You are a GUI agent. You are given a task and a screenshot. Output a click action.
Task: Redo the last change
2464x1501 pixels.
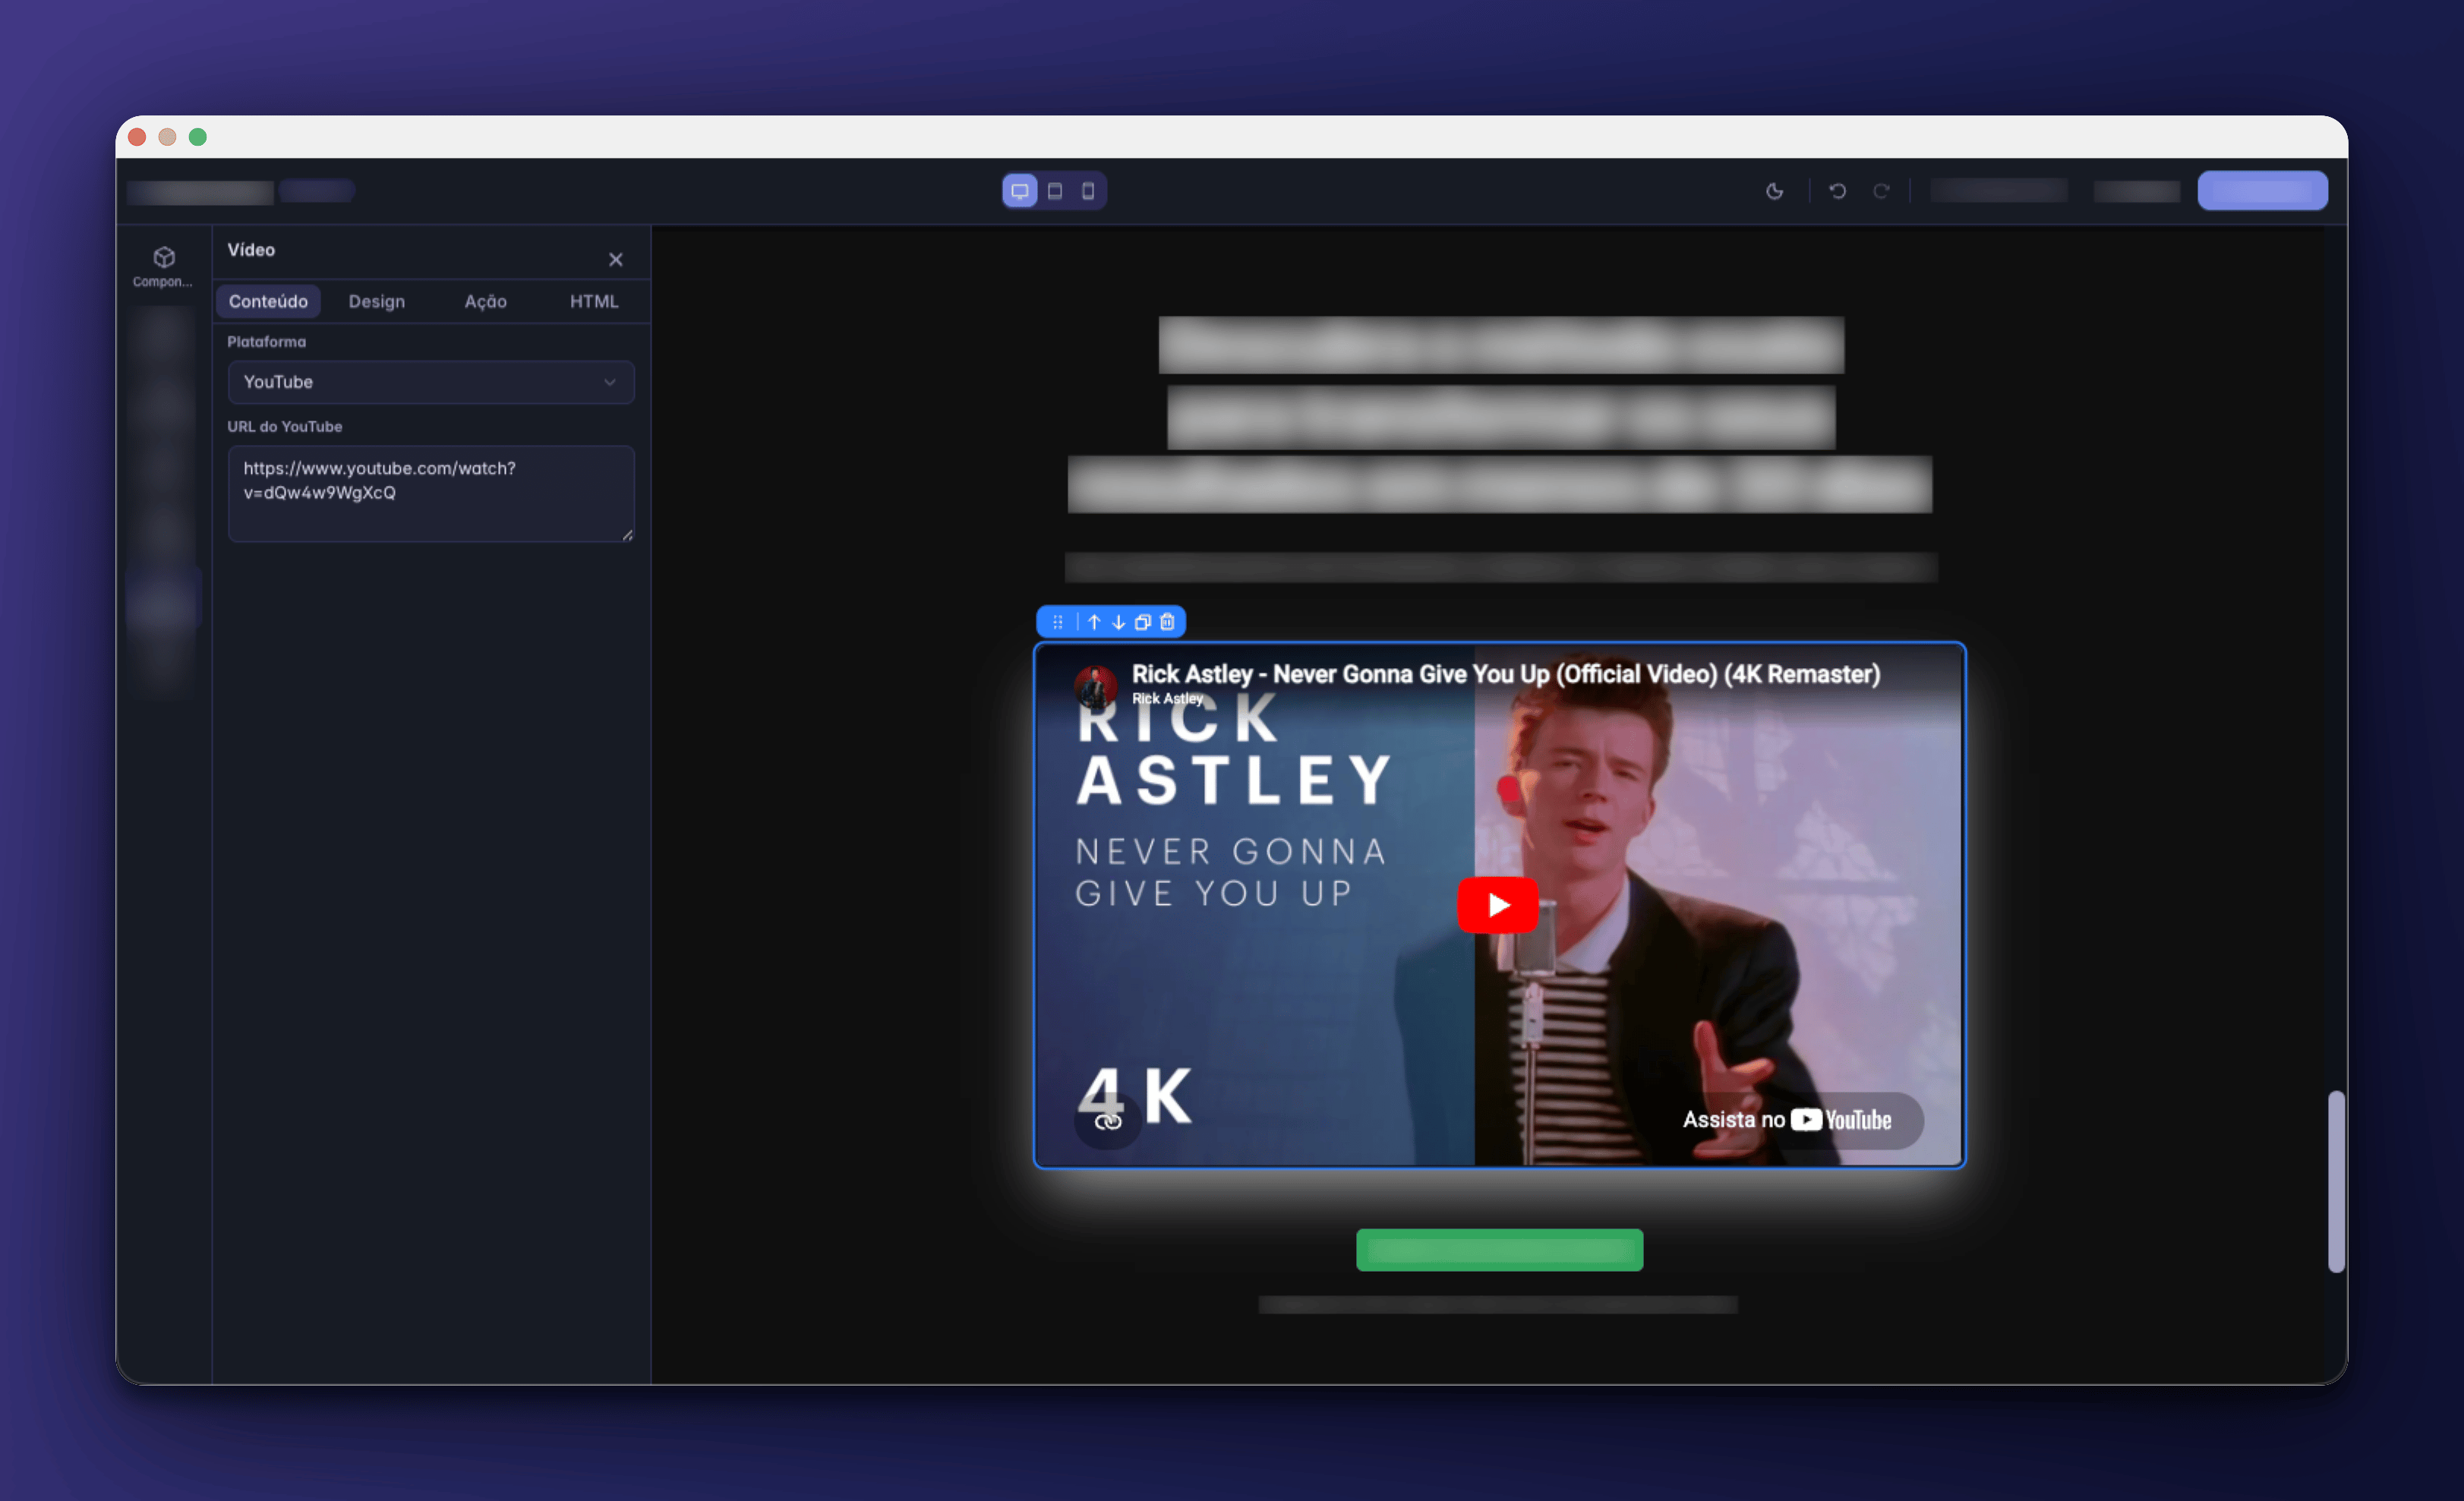coord(1881,191)
